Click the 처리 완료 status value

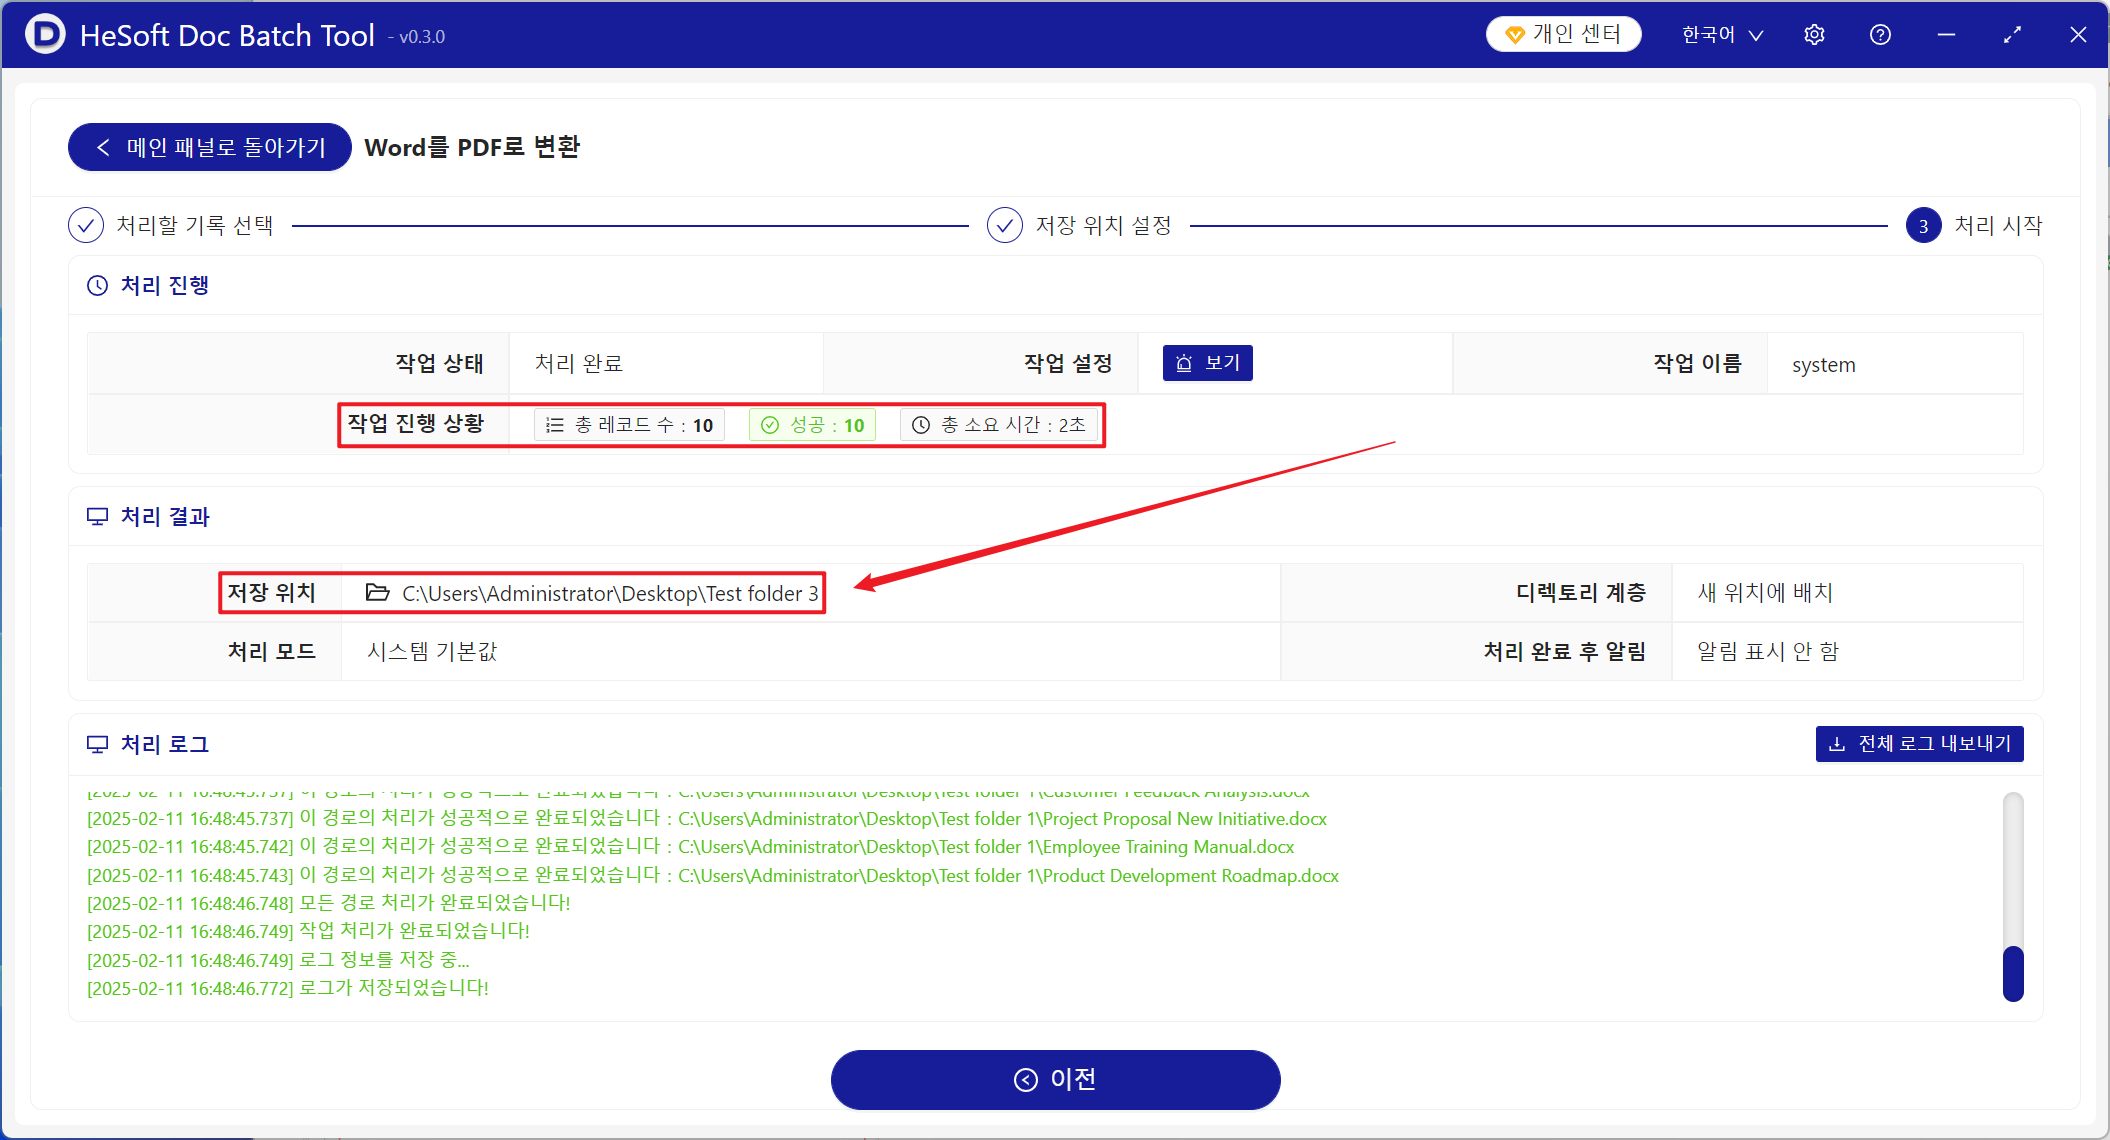point(579,364)
